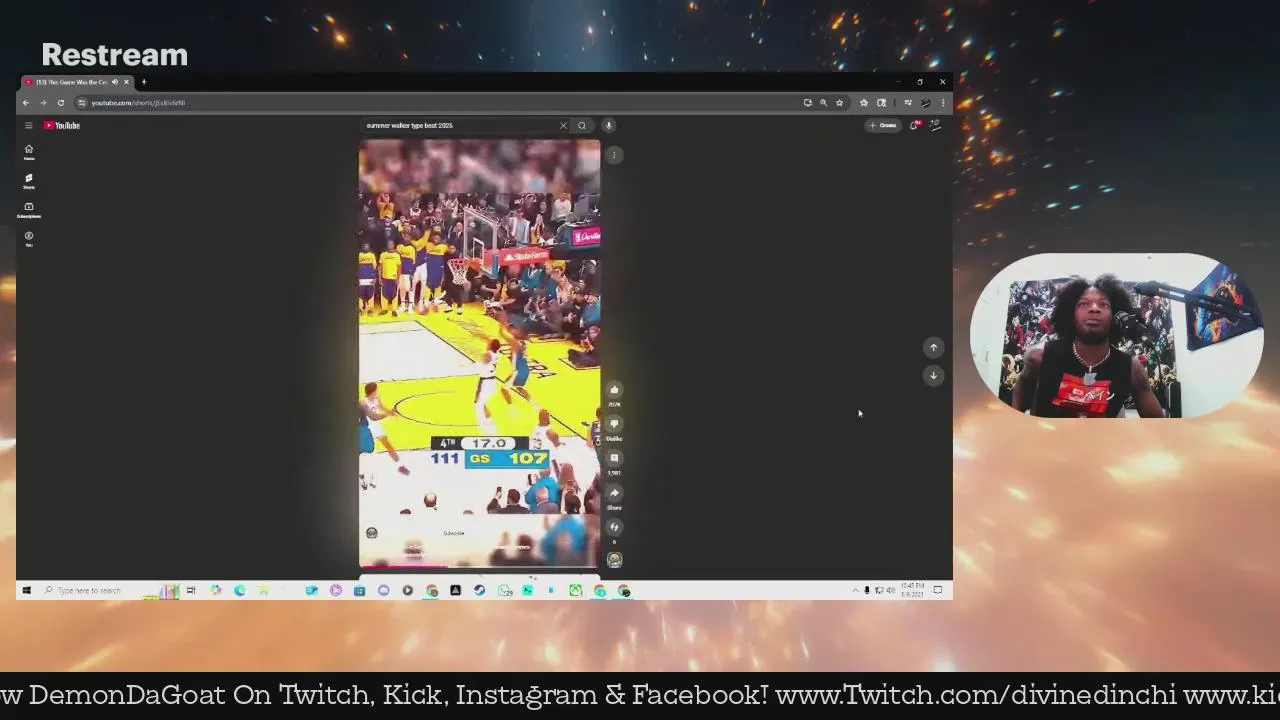This screenshot has width=1280, height=720.
Task: View site information icon in address bar
Action: [82, 103]
